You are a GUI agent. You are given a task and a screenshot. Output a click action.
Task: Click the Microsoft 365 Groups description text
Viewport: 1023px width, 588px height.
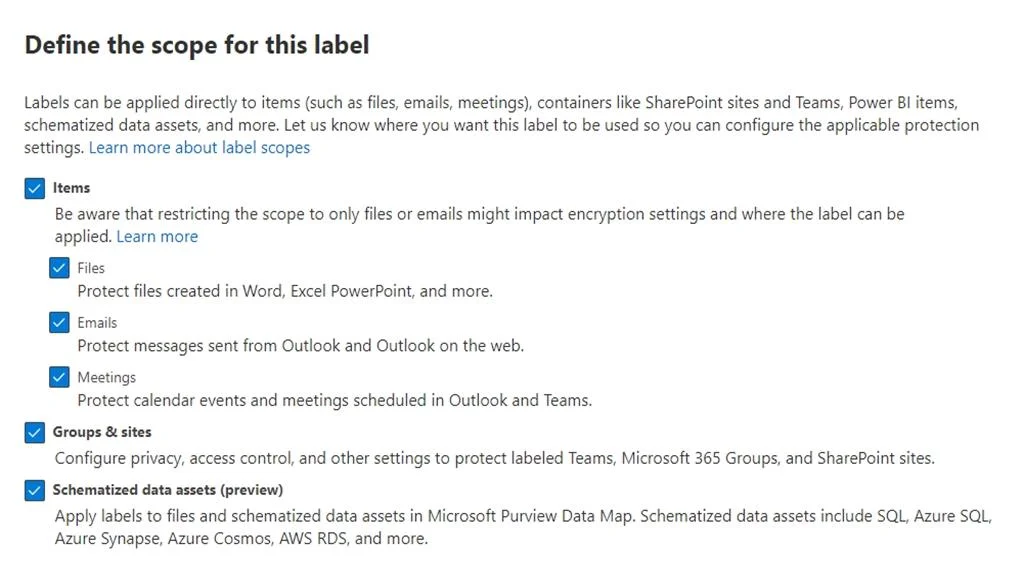495,458
